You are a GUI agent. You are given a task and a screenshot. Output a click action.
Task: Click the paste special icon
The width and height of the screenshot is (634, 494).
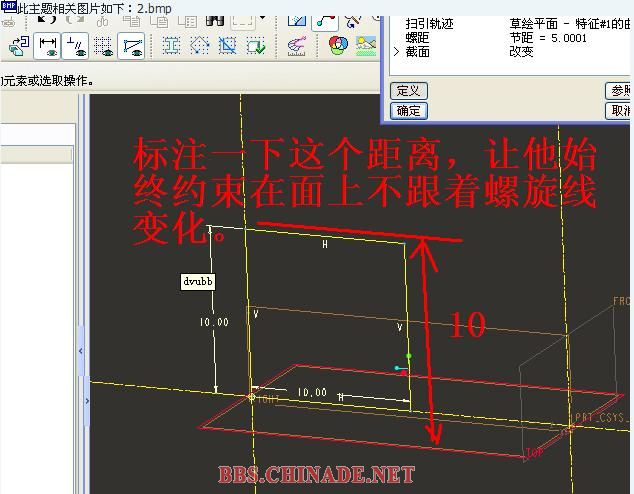click(187, 21)
